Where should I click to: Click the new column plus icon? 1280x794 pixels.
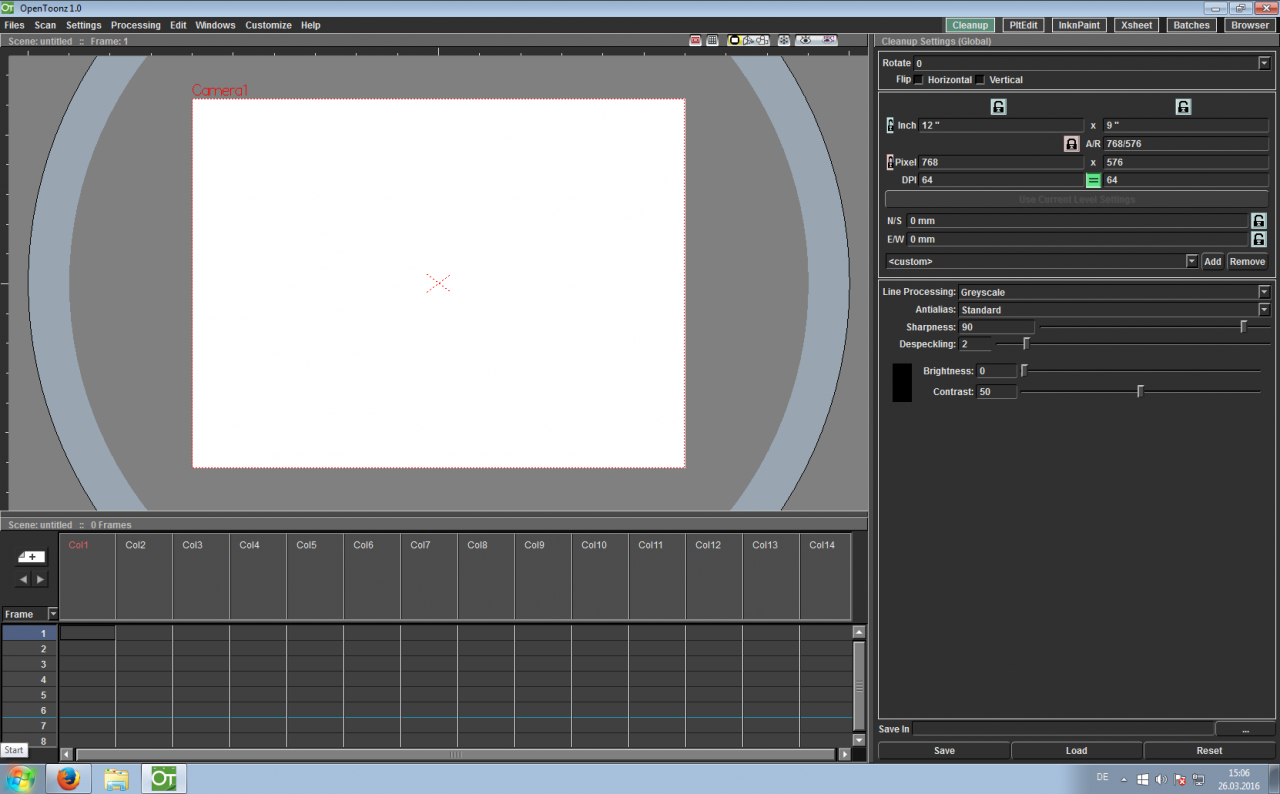click(x=32, y=557)
